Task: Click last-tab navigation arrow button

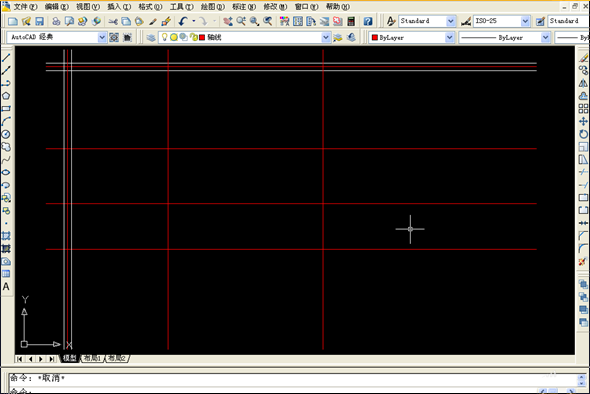Action: coord(52,359)
